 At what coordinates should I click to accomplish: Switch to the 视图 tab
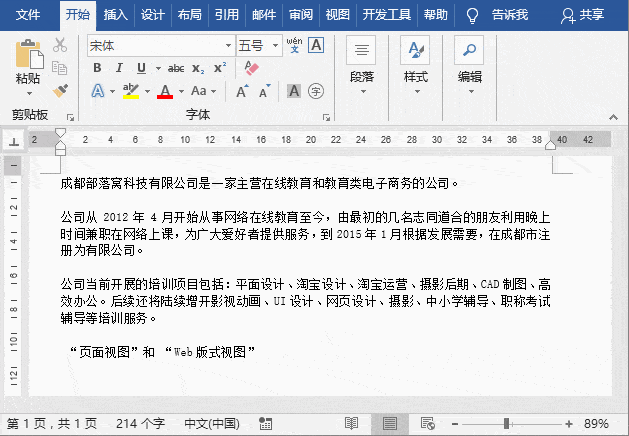pyautogui.click(x=338, y=15)
